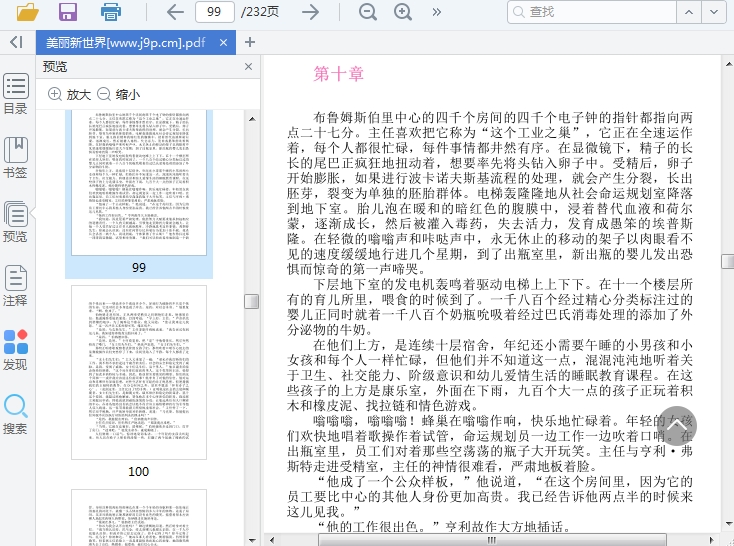Close the 预览 preview panel
The width and height of the screenshot is (734, 546).
pyautogui.click(x=249, y=67)
